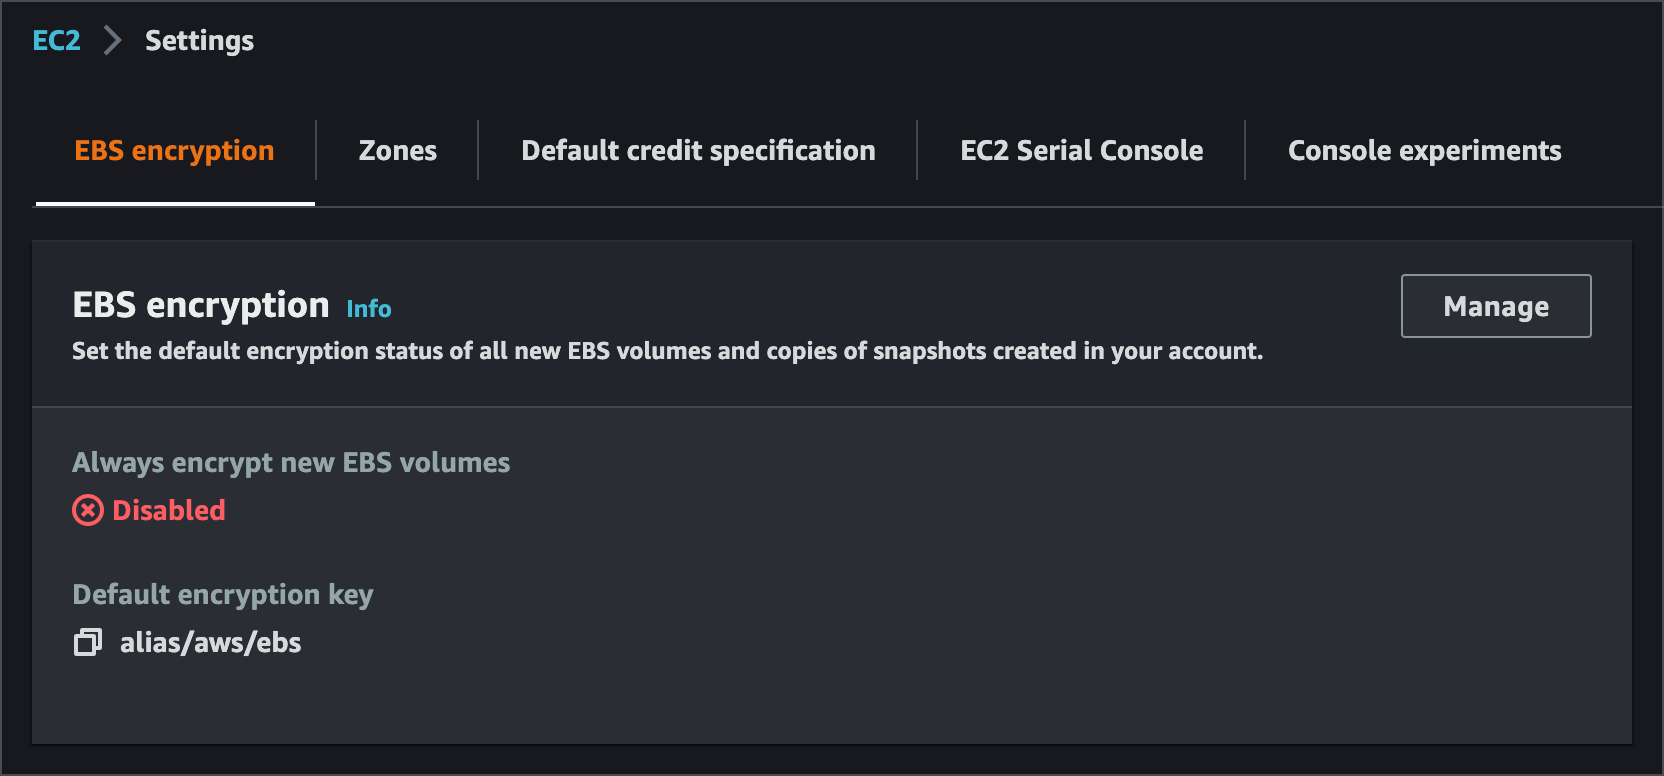This screenshot has width=1664, height=776.
Task: Click the Default encryption key heading
Action: (x=222, y=594)
